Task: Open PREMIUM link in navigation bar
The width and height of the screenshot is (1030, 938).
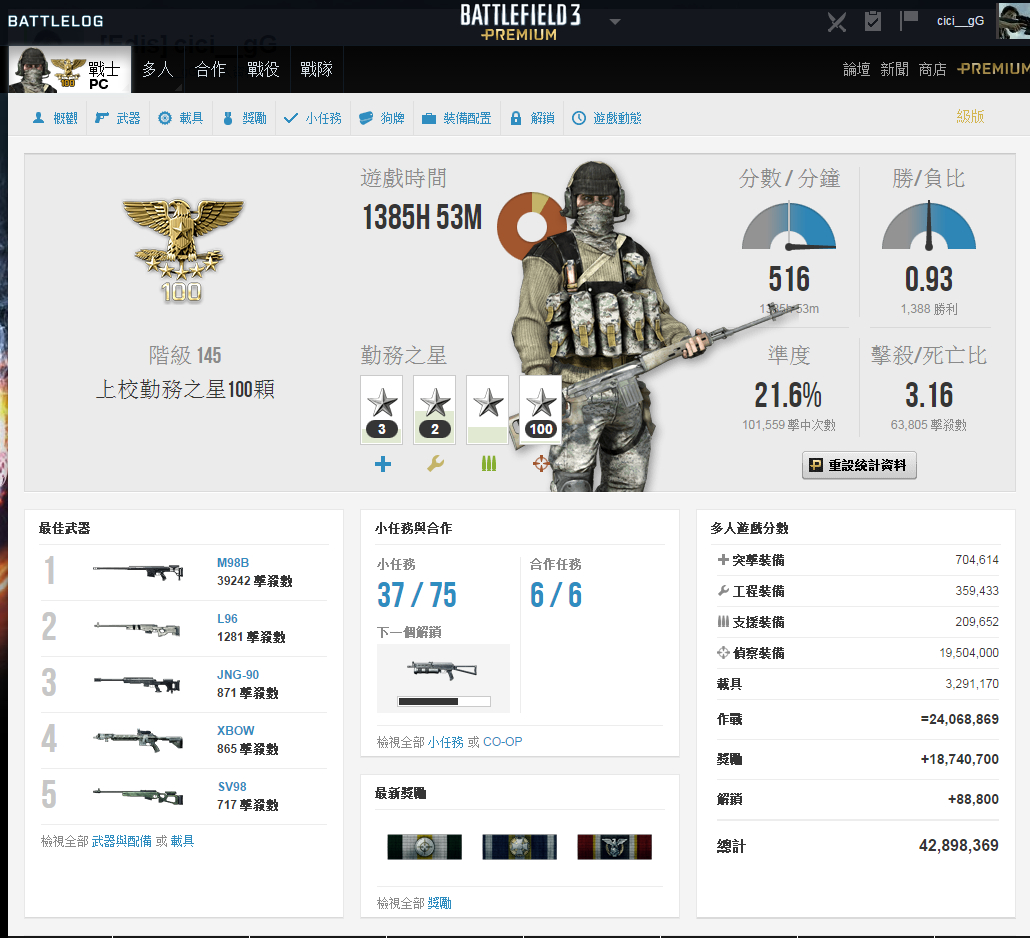Action: (993, 69)
